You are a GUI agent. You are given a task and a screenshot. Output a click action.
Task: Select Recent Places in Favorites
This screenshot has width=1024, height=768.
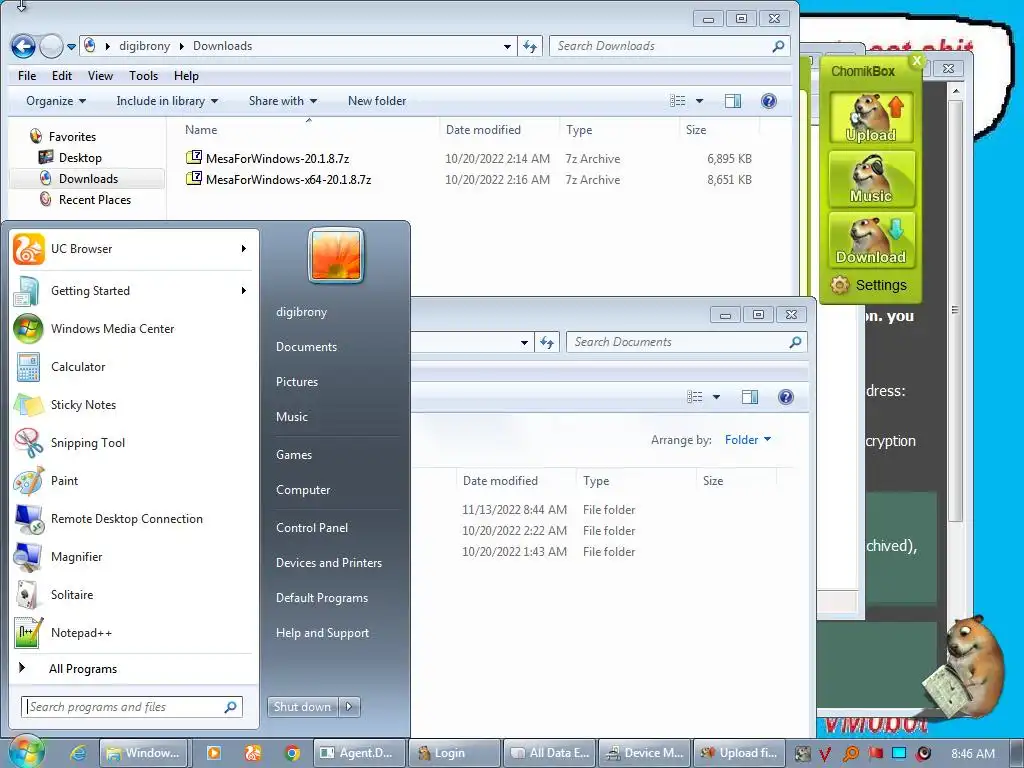[95, 200]
